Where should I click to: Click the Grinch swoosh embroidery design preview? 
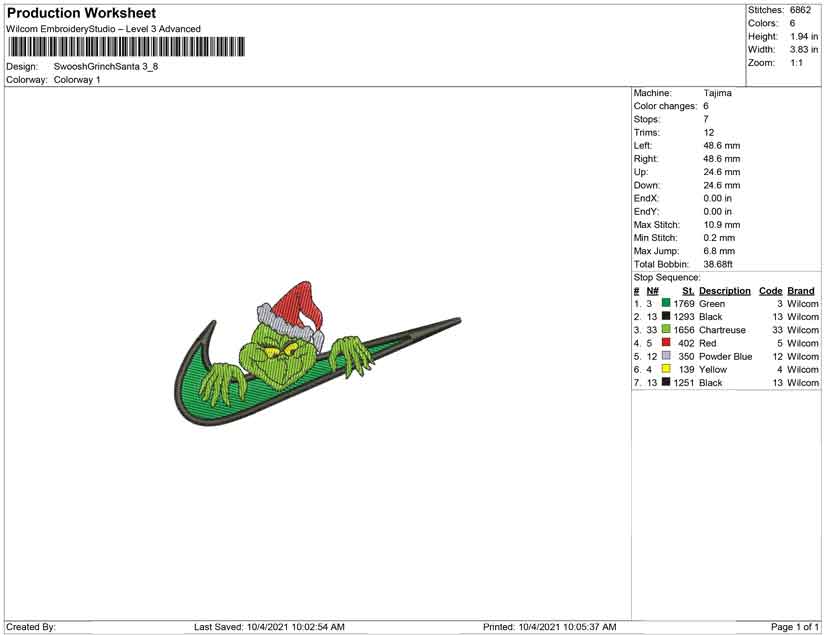(x=317, y=354)
